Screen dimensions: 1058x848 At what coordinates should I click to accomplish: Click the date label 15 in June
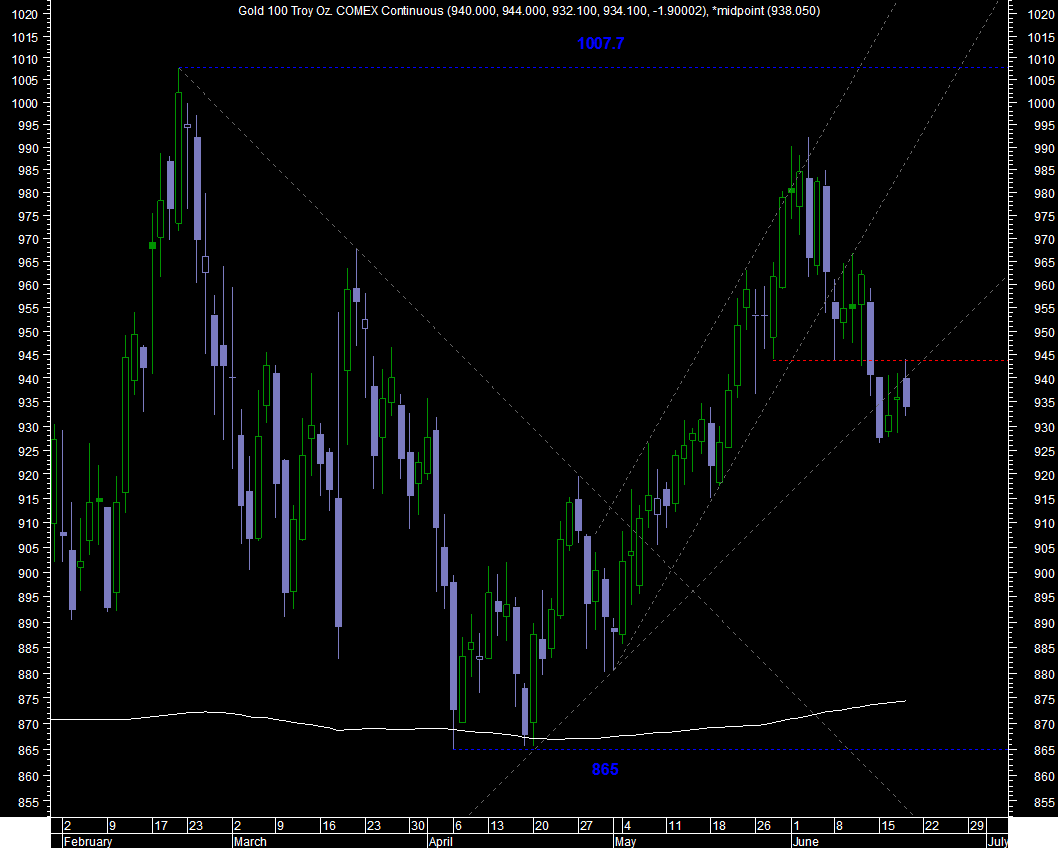888,826
